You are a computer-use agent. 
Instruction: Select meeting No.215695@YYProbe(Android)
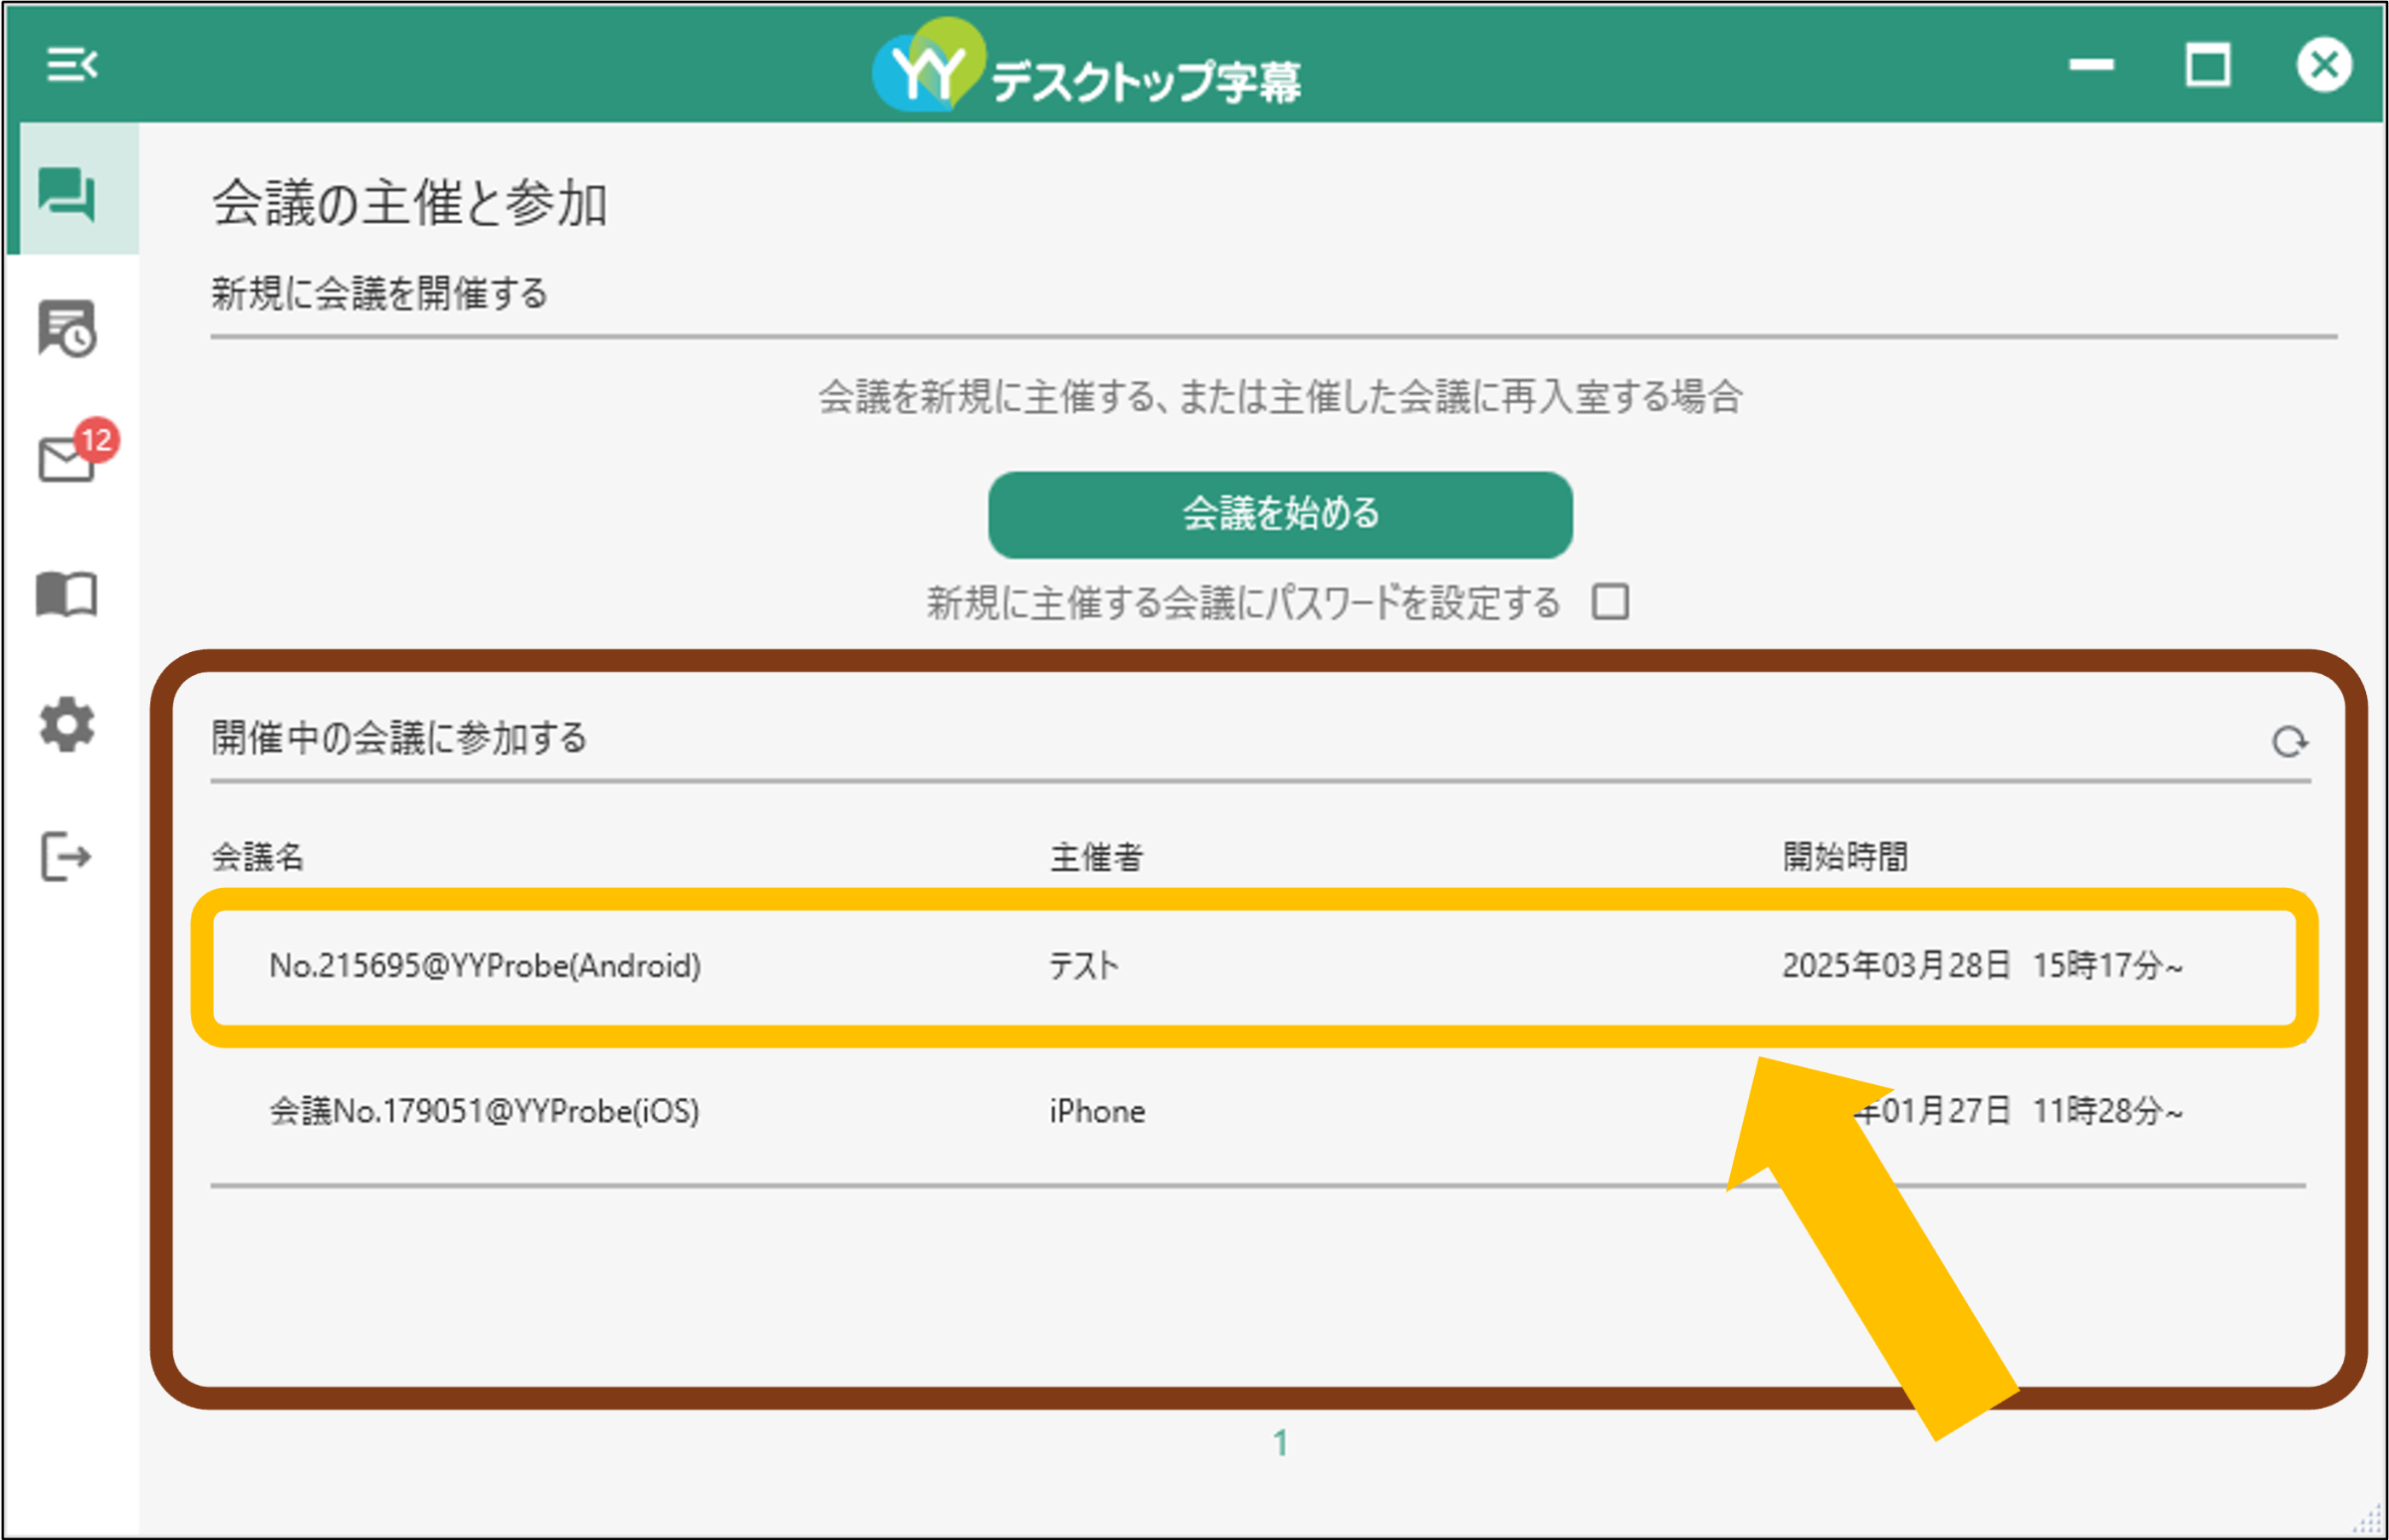tap(1255, 967)
